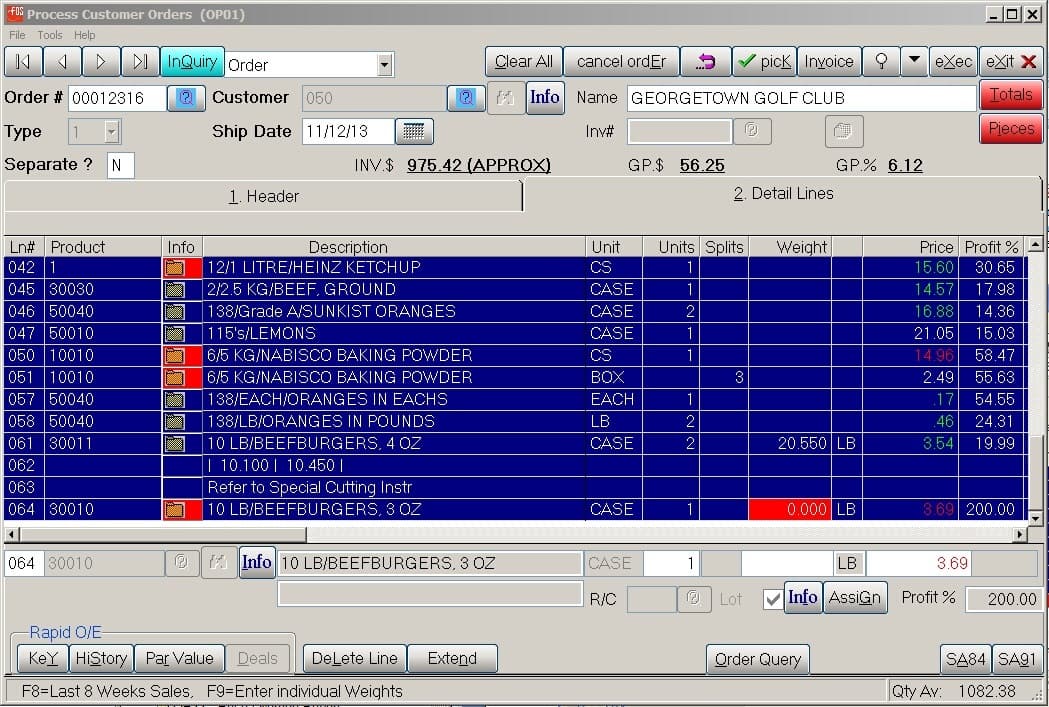Expand the black down-arrow toolbar menu
Screen dimensions: 1049x707
click(x=914, y=62)
